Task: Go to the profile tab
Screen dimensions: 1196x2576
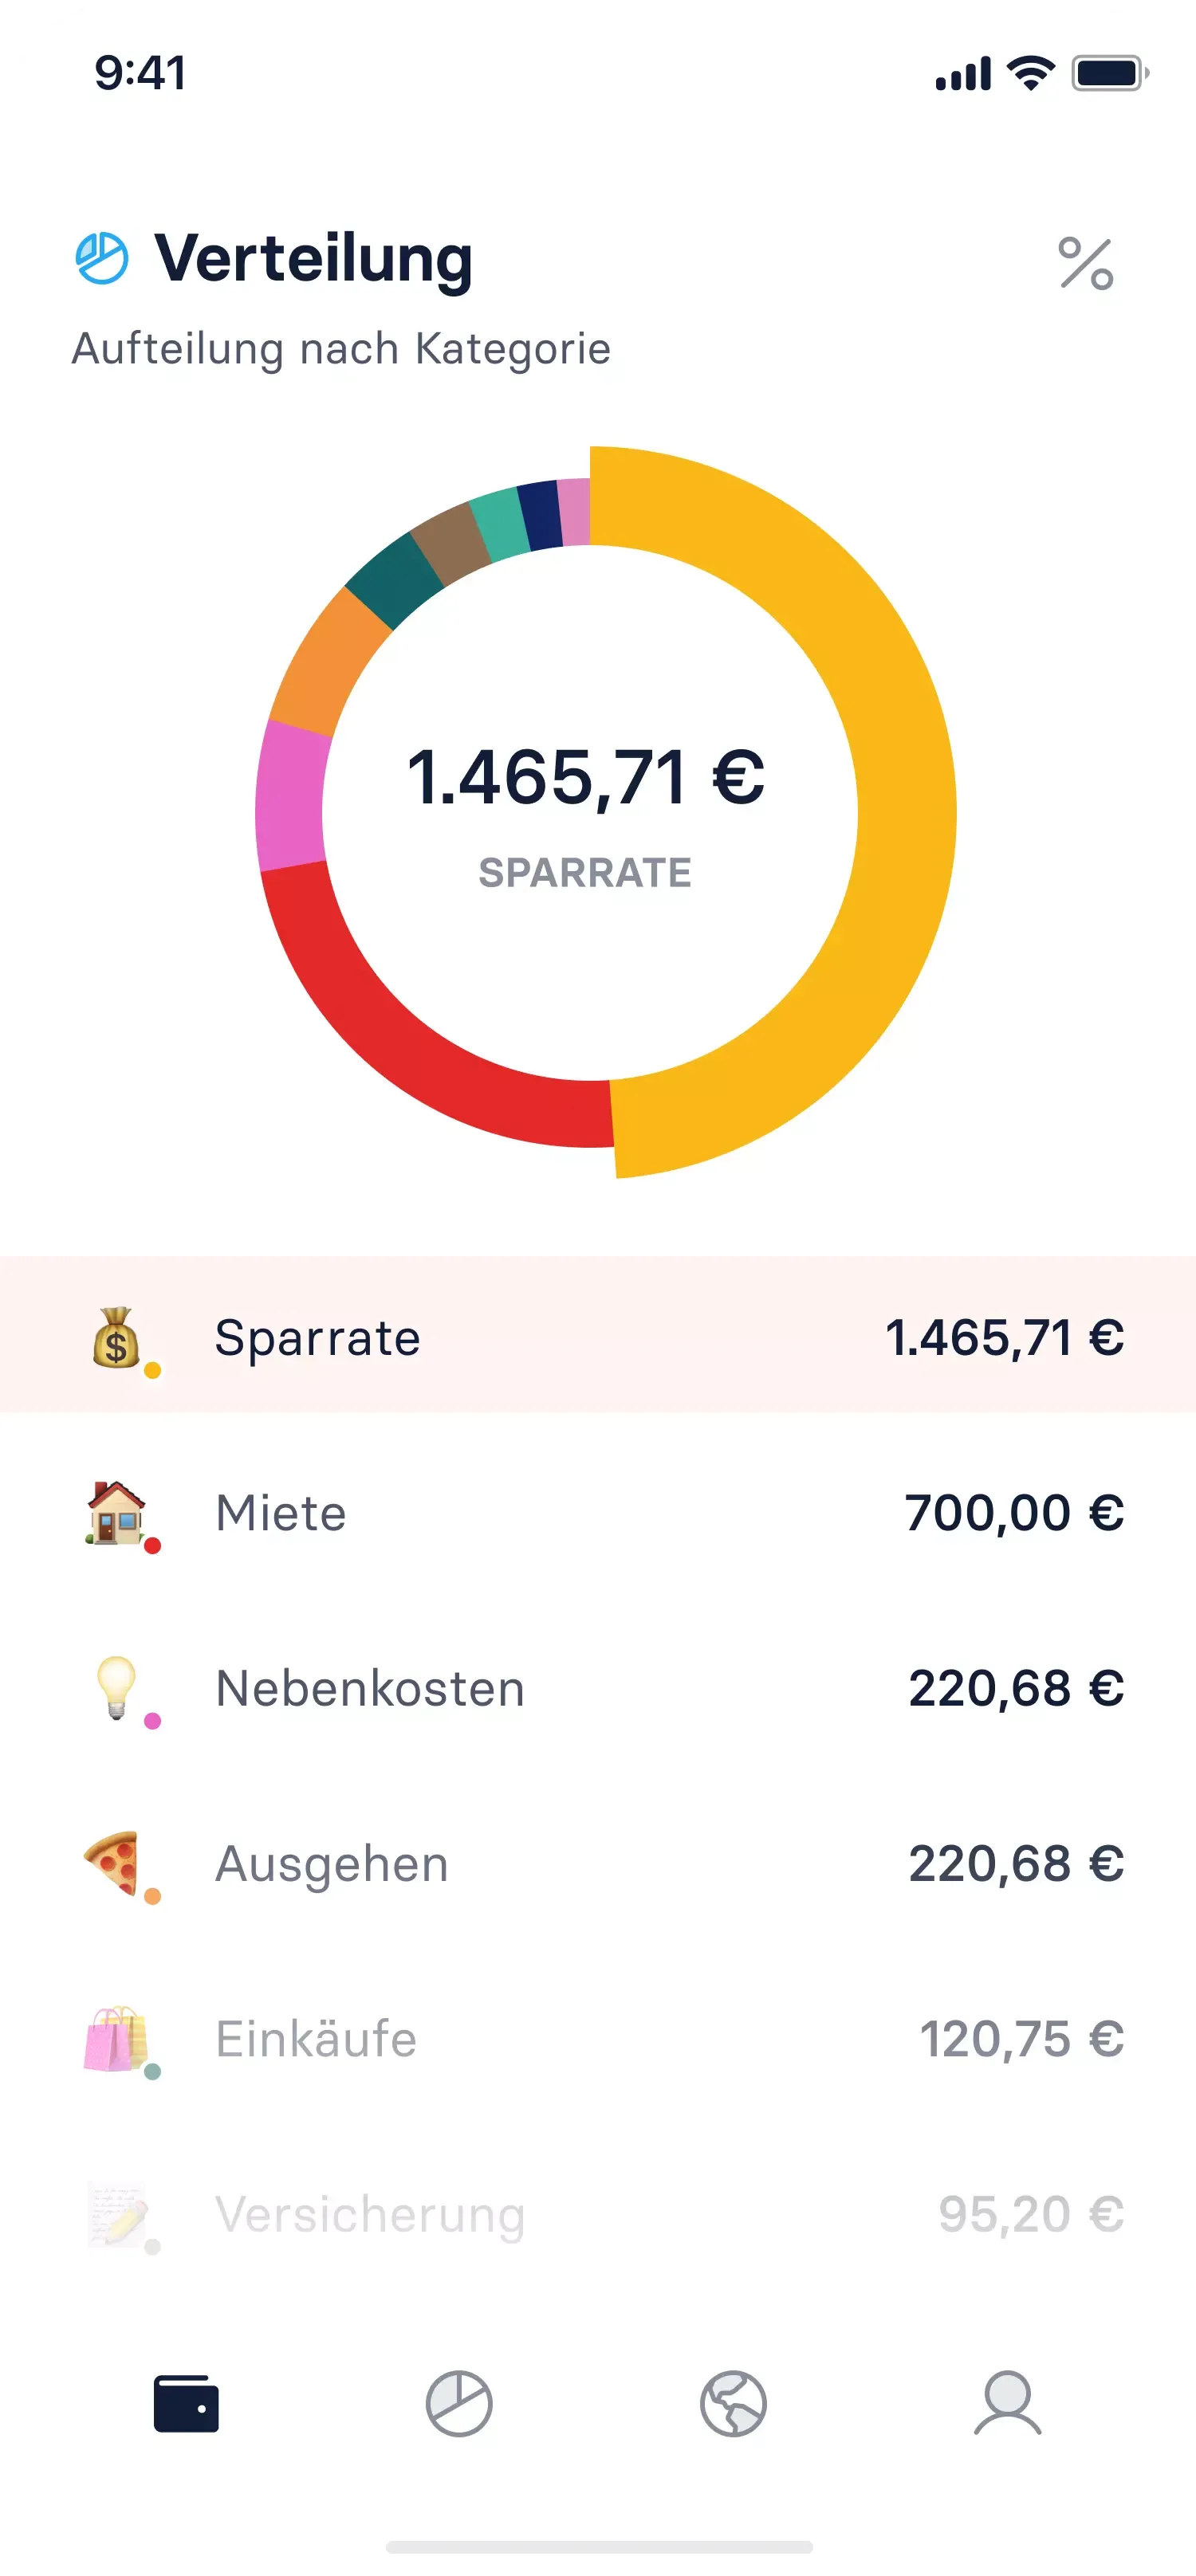Action: [1007, 2403]
